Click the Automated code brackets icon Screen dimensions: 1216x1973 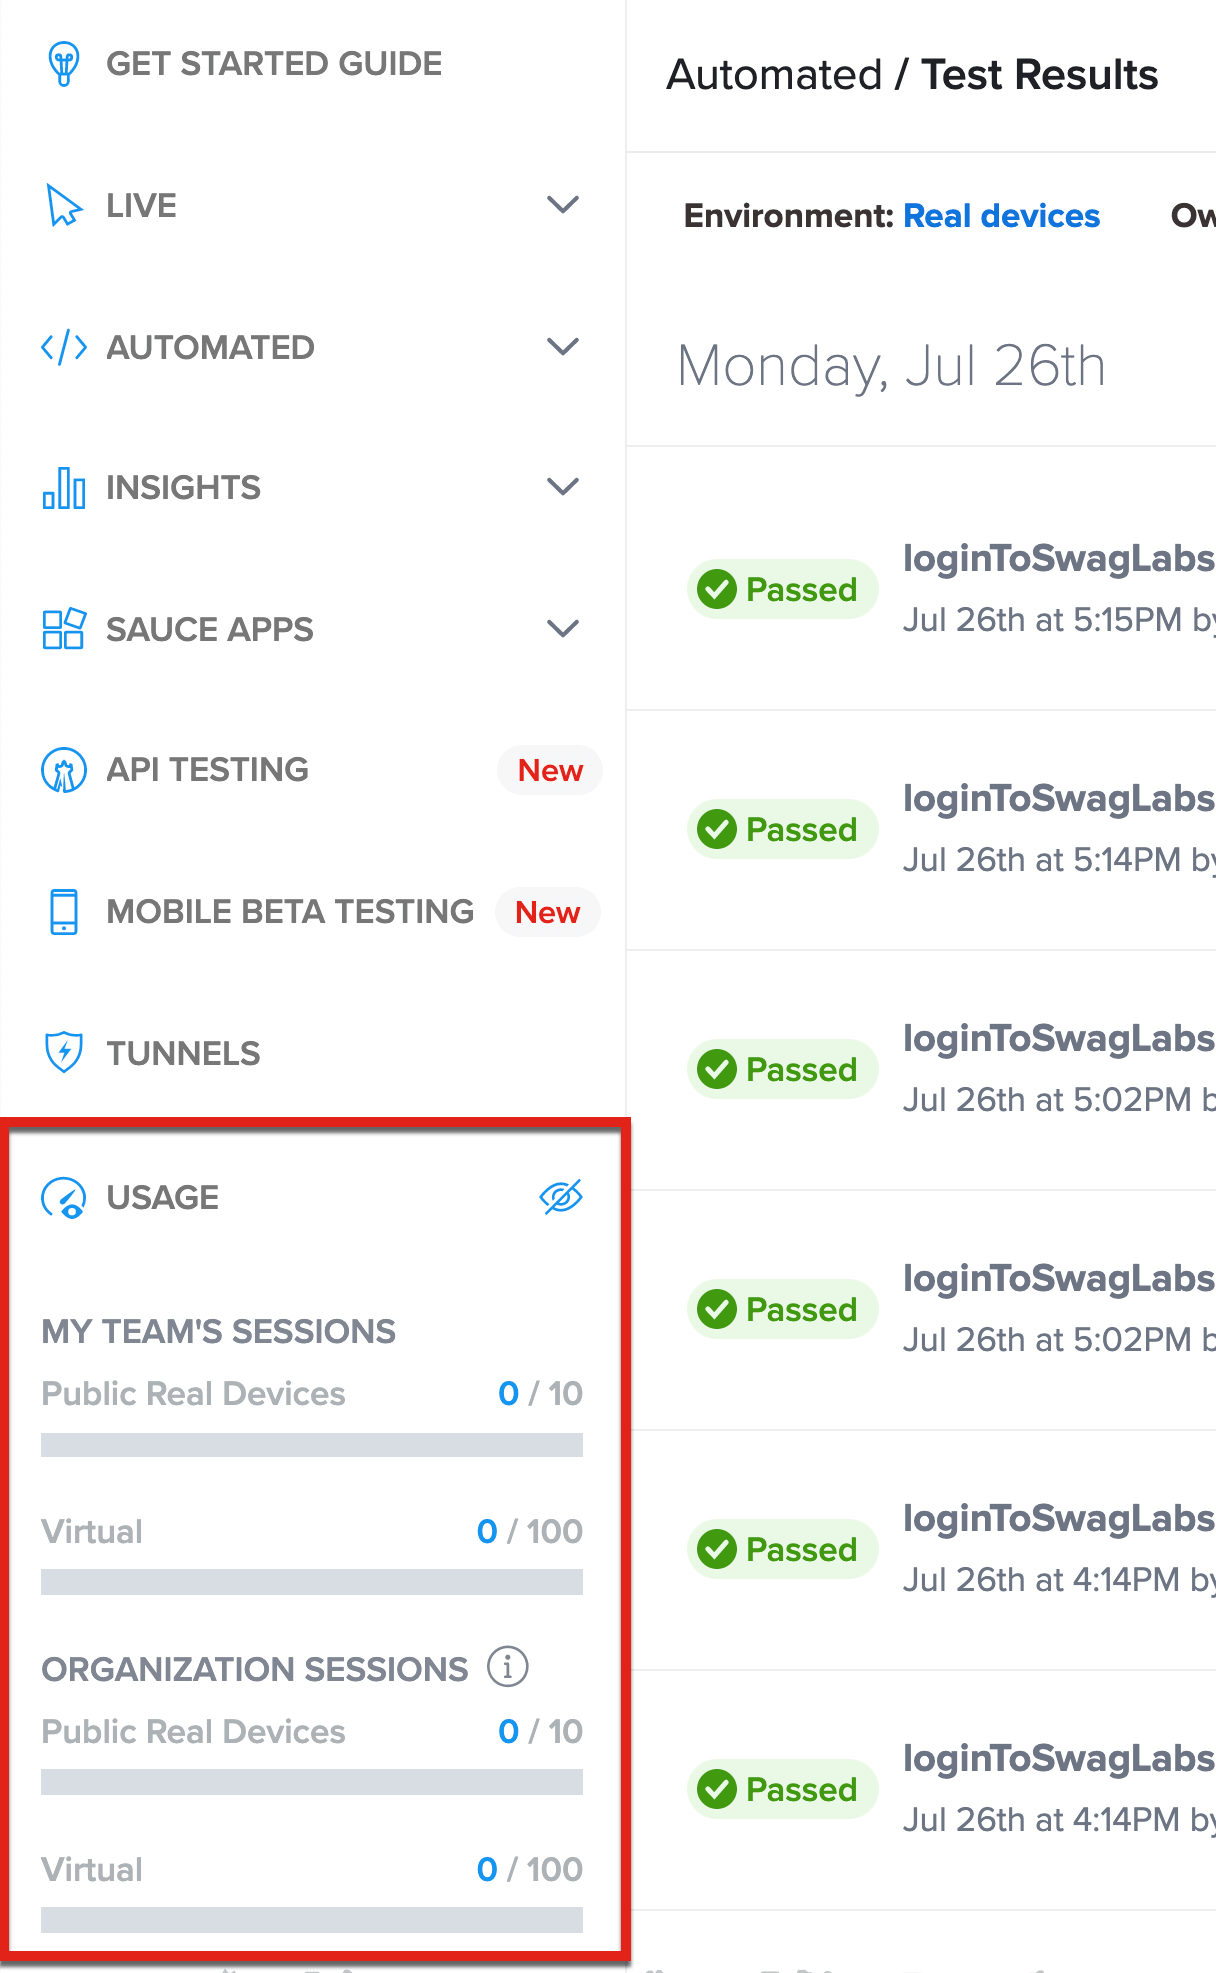62,347
